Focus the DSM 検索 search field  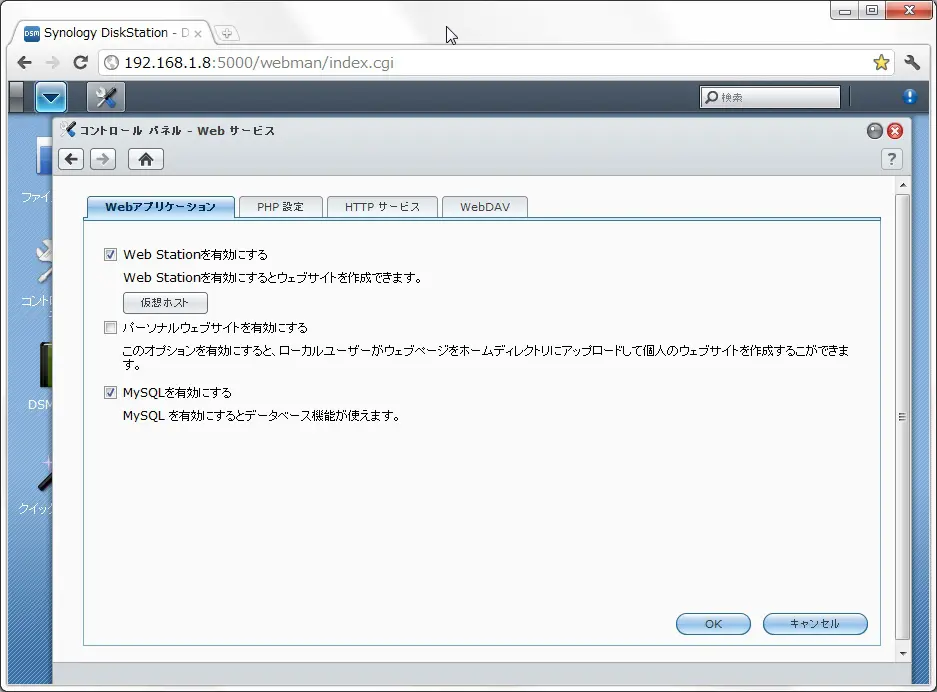[x=770, y=97]
